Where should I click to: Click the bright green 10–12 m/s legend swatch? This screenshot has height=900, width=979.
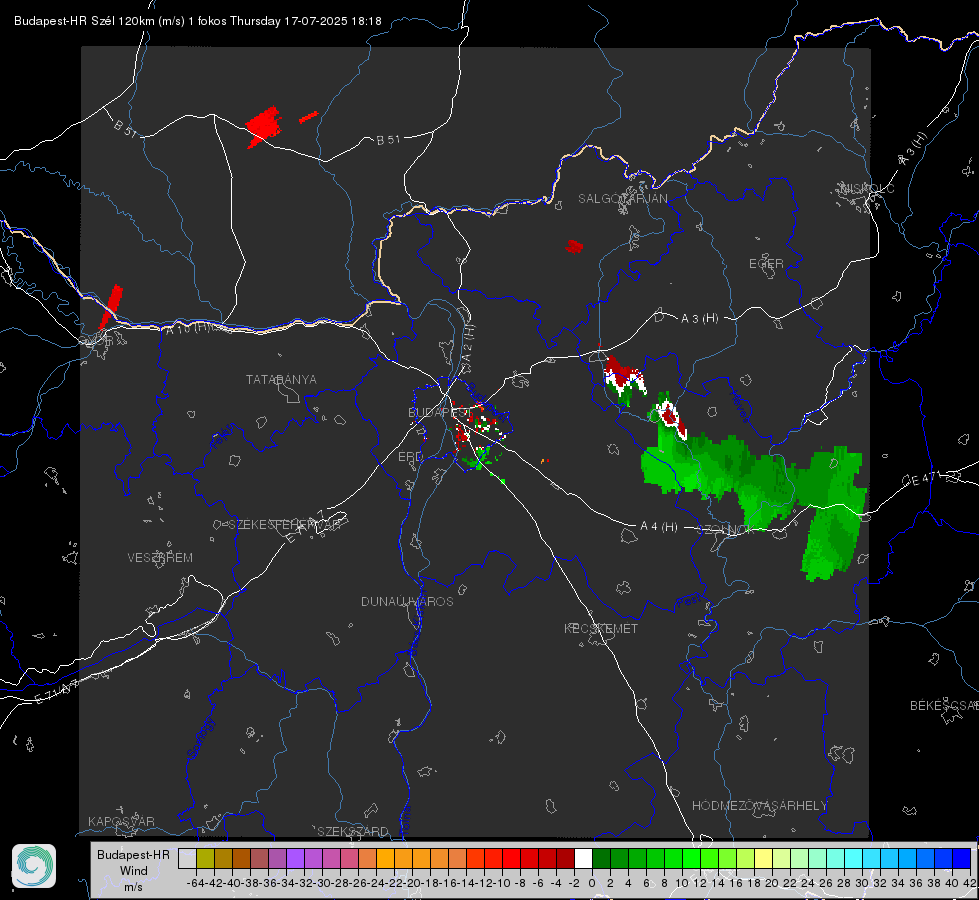691,858
